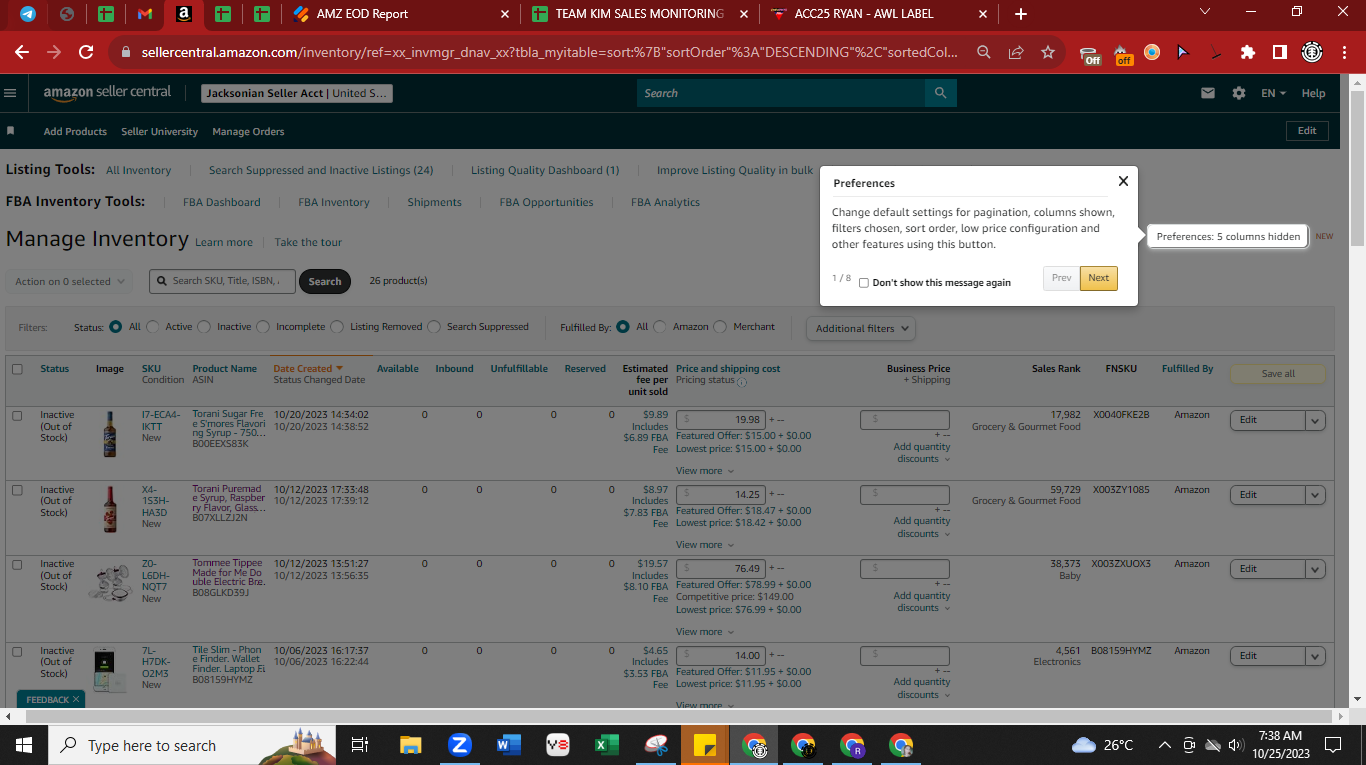This screenshot has width=1366, height=765.
Task: Open the EN language dropdown
Action: pyautogui.click(x=1273, y=93)
